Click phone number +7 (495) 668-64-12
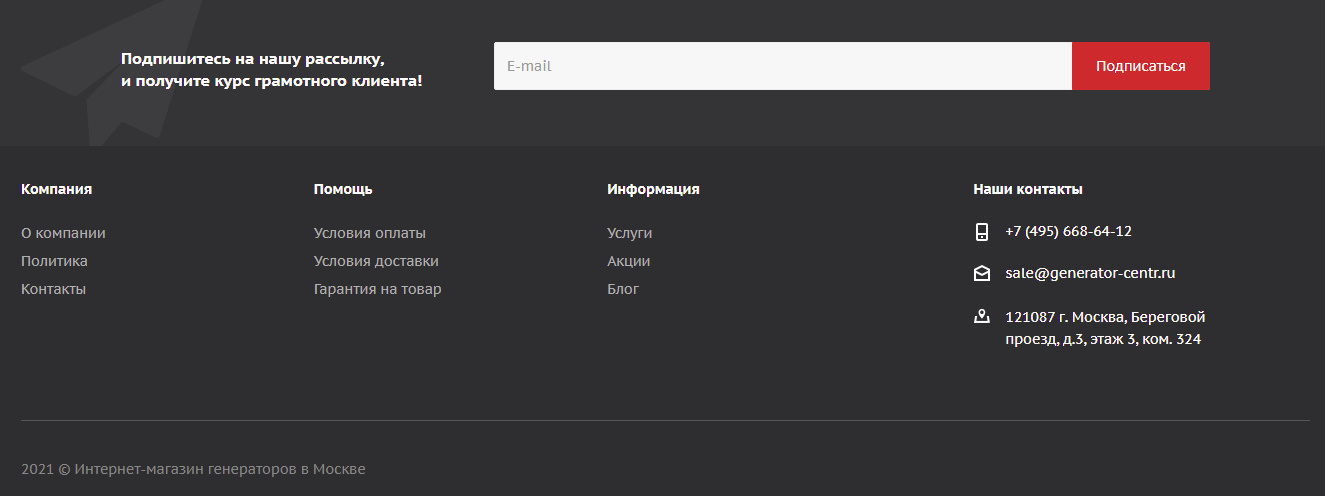Screen dimensions: 1325x496 point(1068,231)
